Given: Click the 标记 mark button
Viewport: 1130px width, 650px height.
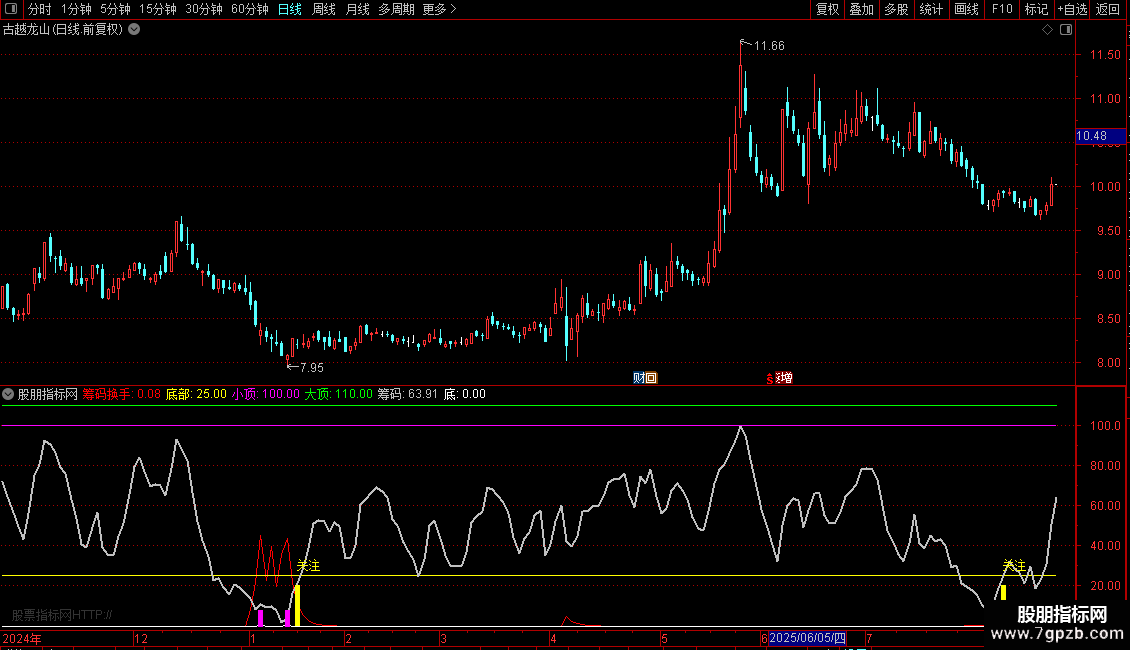Looking at the screenshot, I should pyautogui.click(x=1036, y=9).
